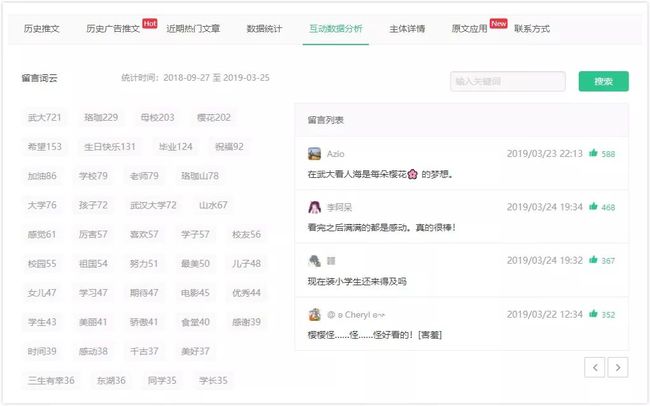Select the 校园55 tag
Viewport: 650px width, 406px height.
[42, 263]
